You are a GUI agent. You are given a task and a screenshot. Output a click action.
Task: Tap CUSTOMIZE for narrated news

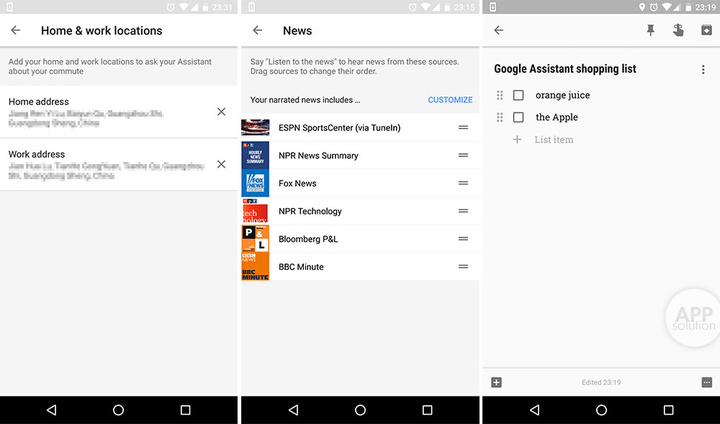[450, 100]
